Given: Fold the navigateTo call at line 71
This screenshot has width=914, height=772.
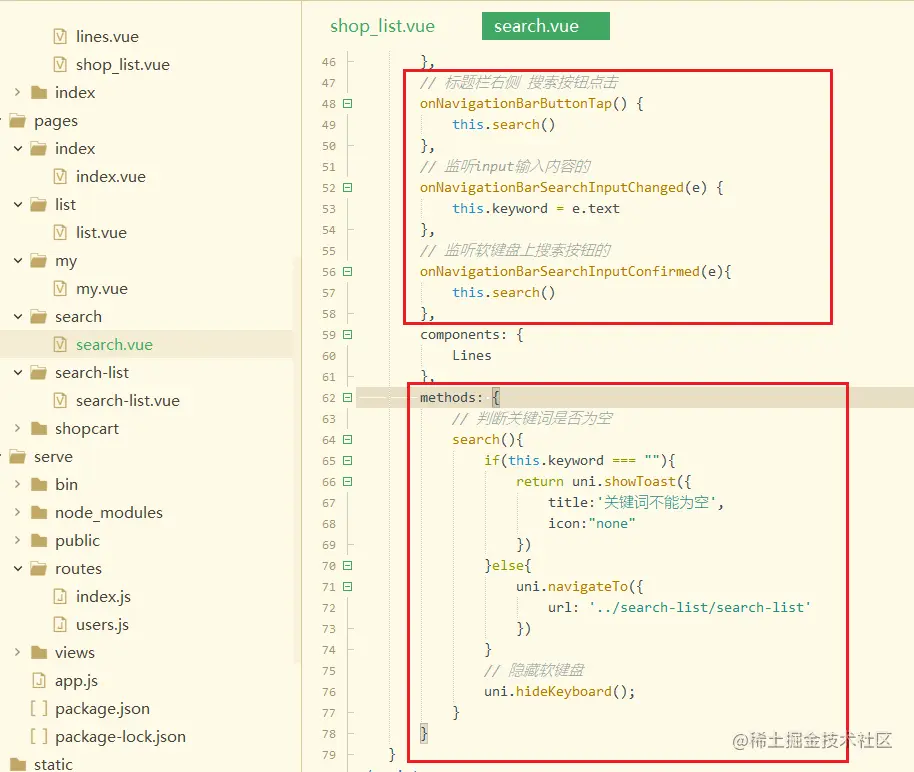Looking at the screenshot, I should click(347, 587).
